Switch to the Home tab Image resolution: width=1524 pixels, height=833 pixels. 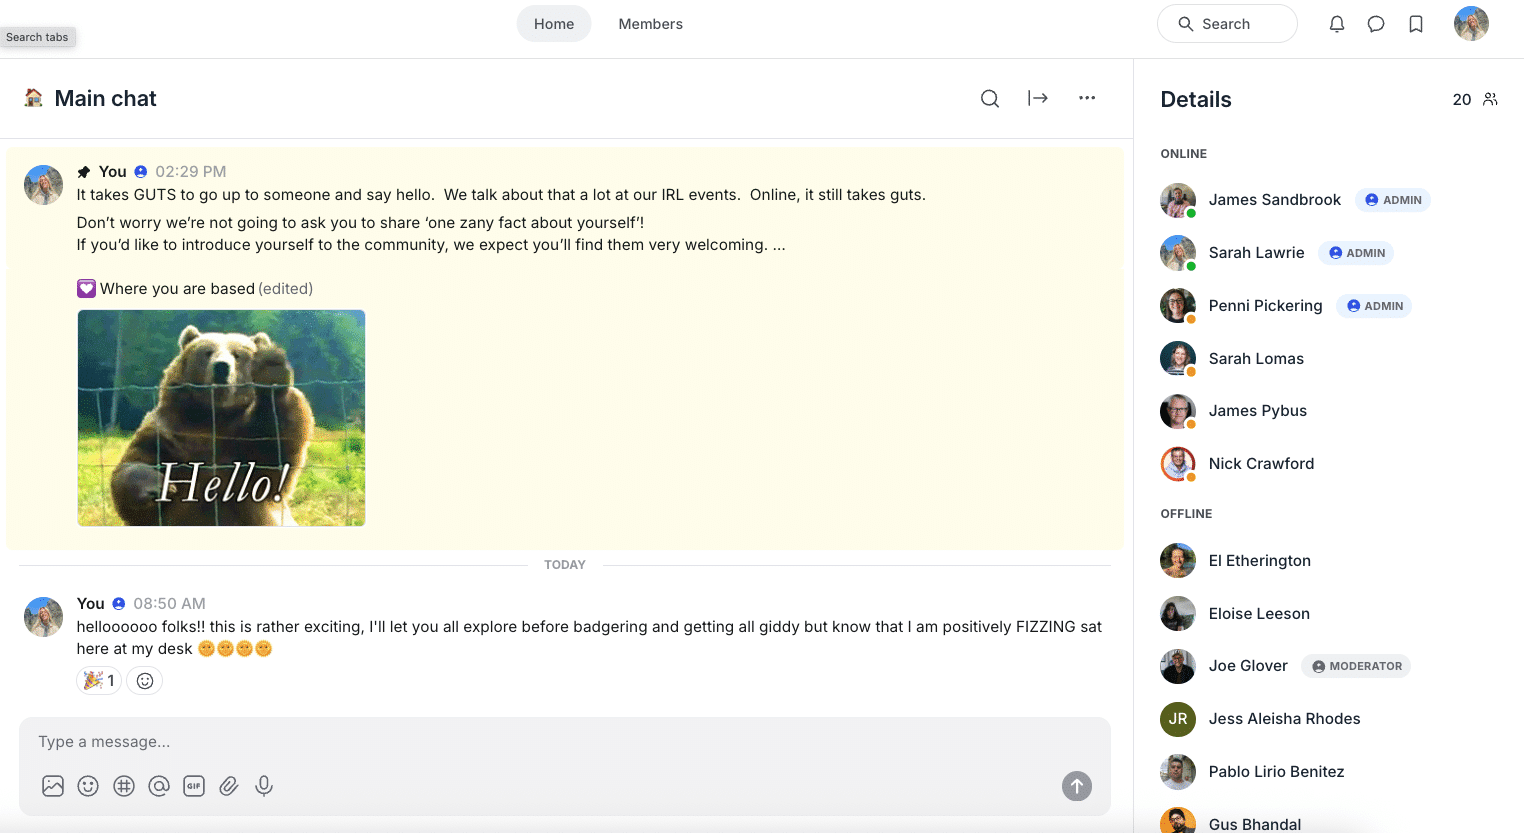(x=554, y=24)
